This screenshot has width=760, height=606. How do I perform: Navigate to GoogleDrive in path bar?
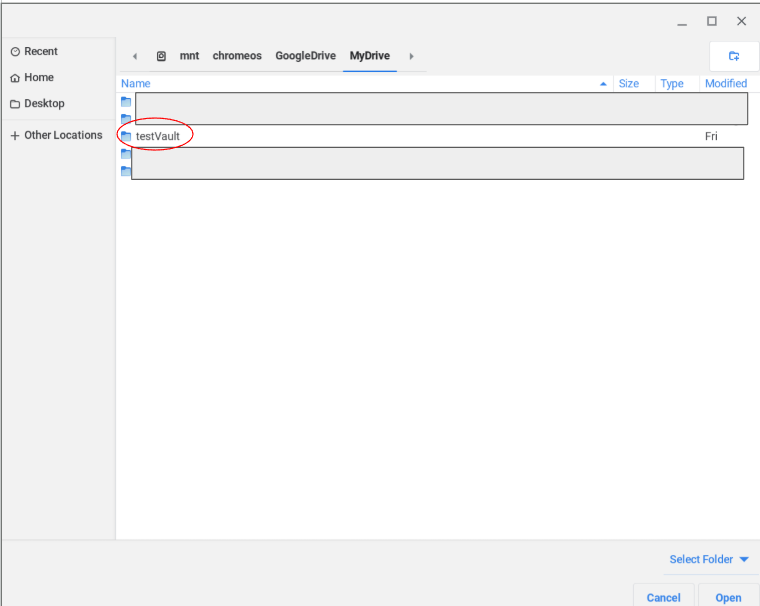point(305,56)
